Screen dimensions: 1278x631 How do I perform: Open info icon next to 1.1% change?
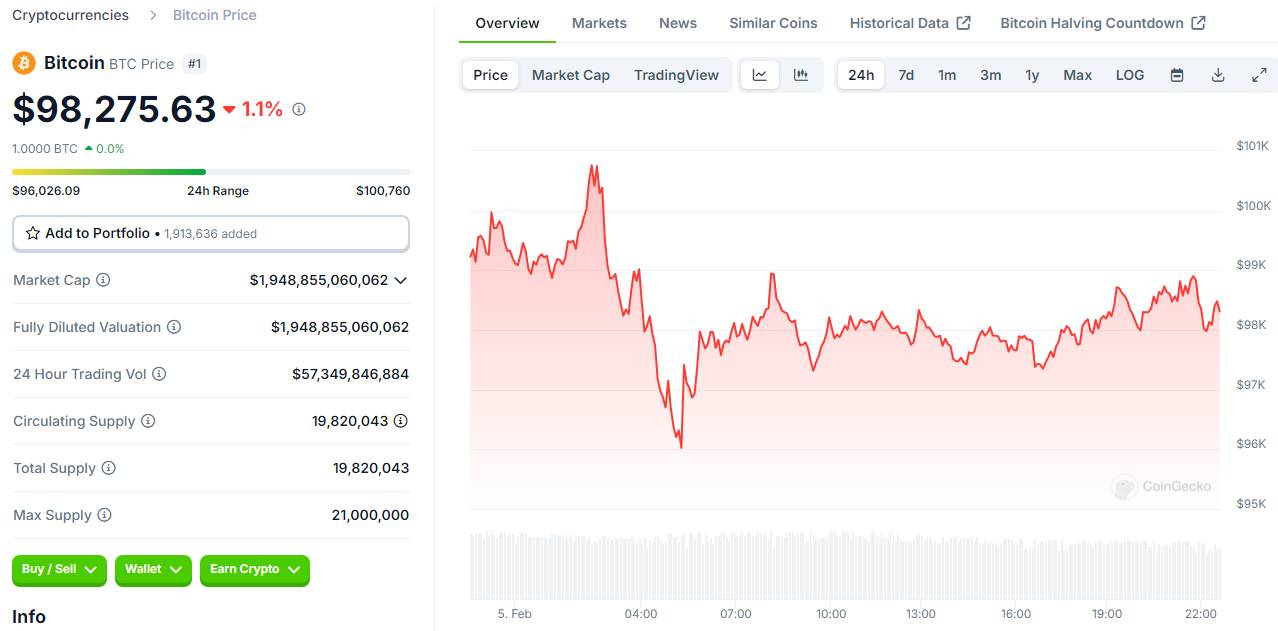click(x=298, y=109)
